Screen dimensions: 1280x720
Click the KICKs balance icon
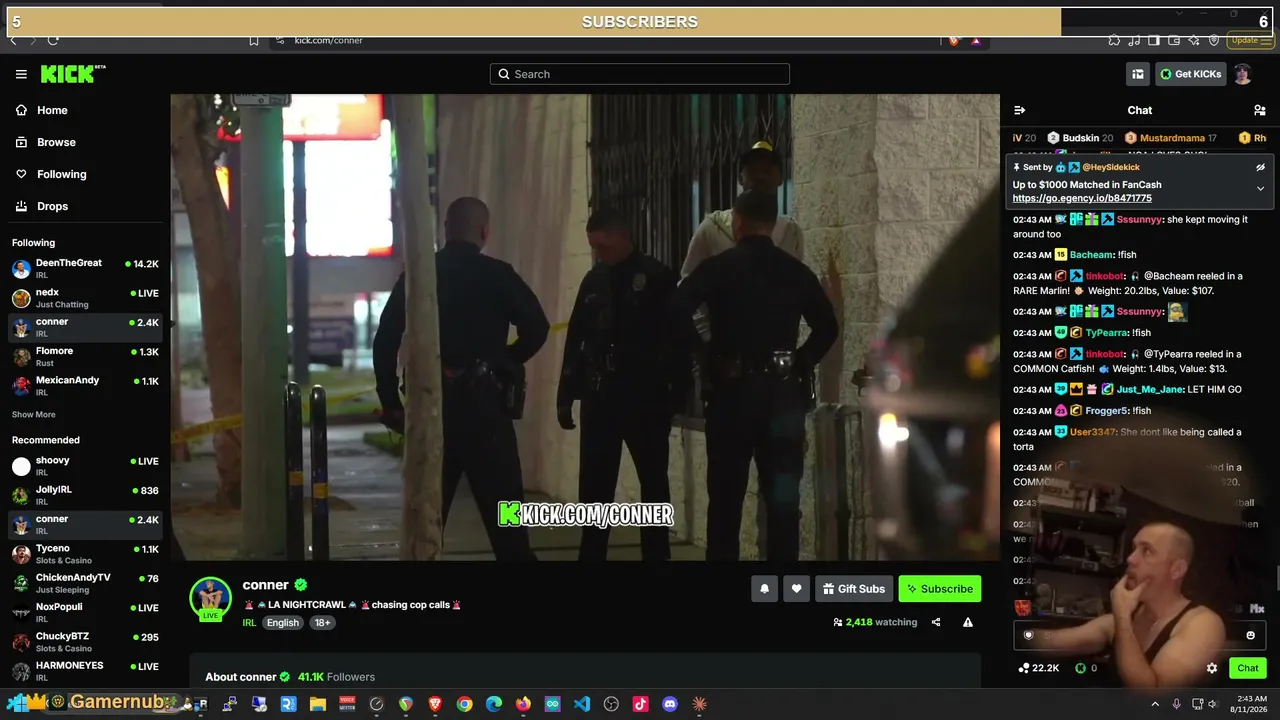[x=1080, y=668]
